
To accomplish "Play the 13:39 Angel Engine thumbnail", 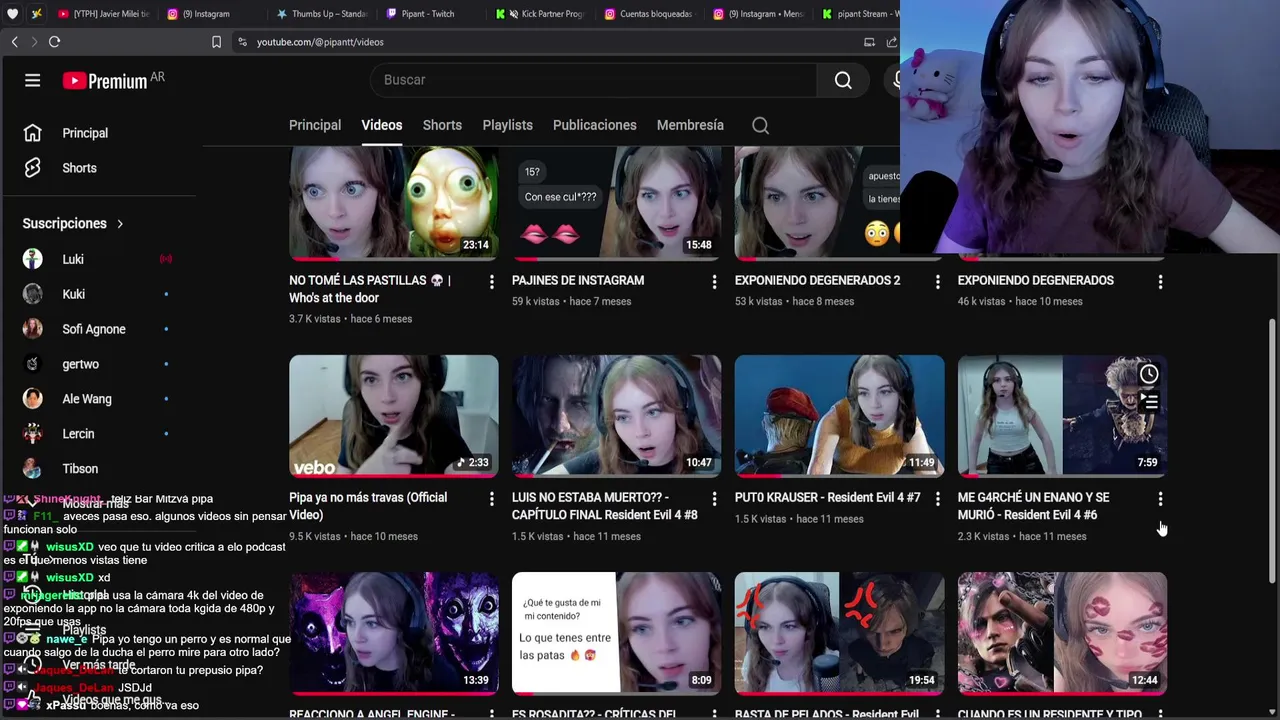I will coord(394,633).
